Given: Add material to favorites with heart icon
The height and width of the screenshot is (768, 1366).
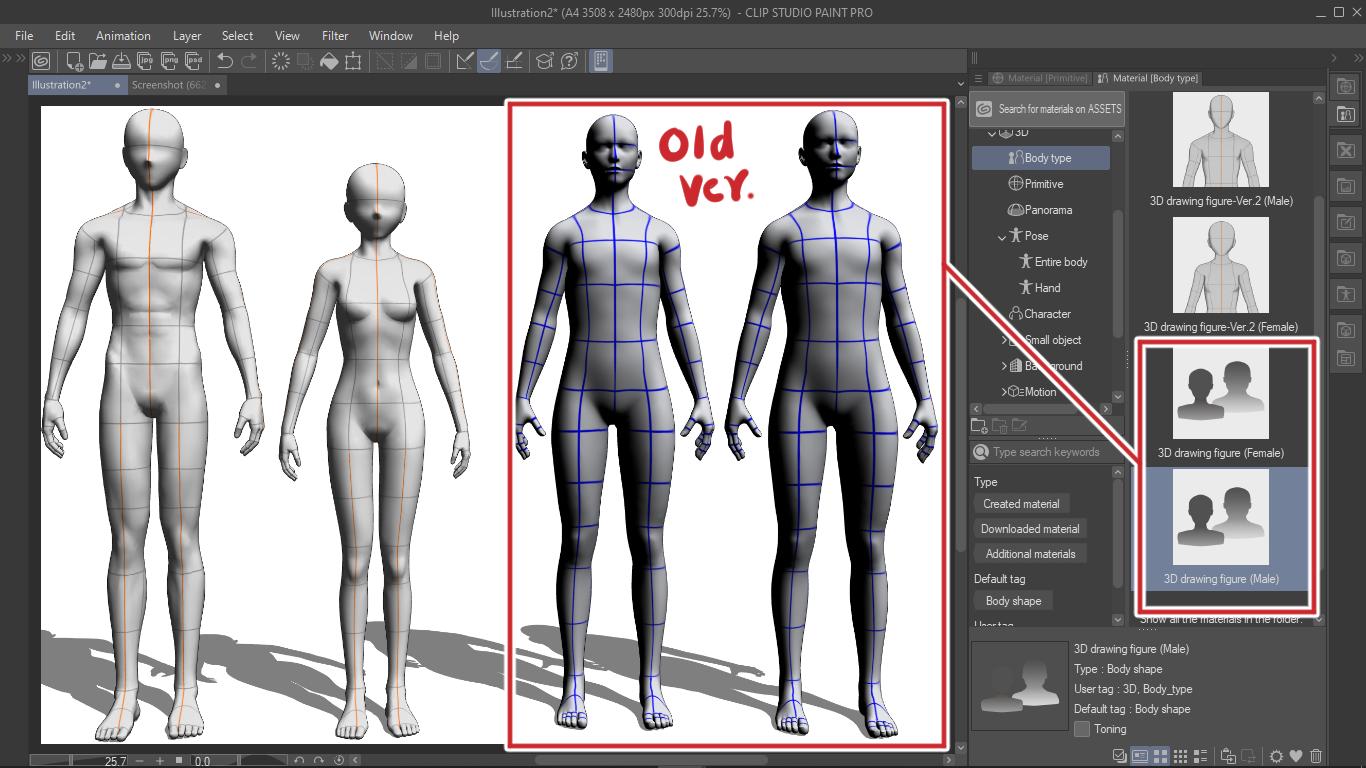Looking at the screenshot, I should click(x=1296, y=756).
